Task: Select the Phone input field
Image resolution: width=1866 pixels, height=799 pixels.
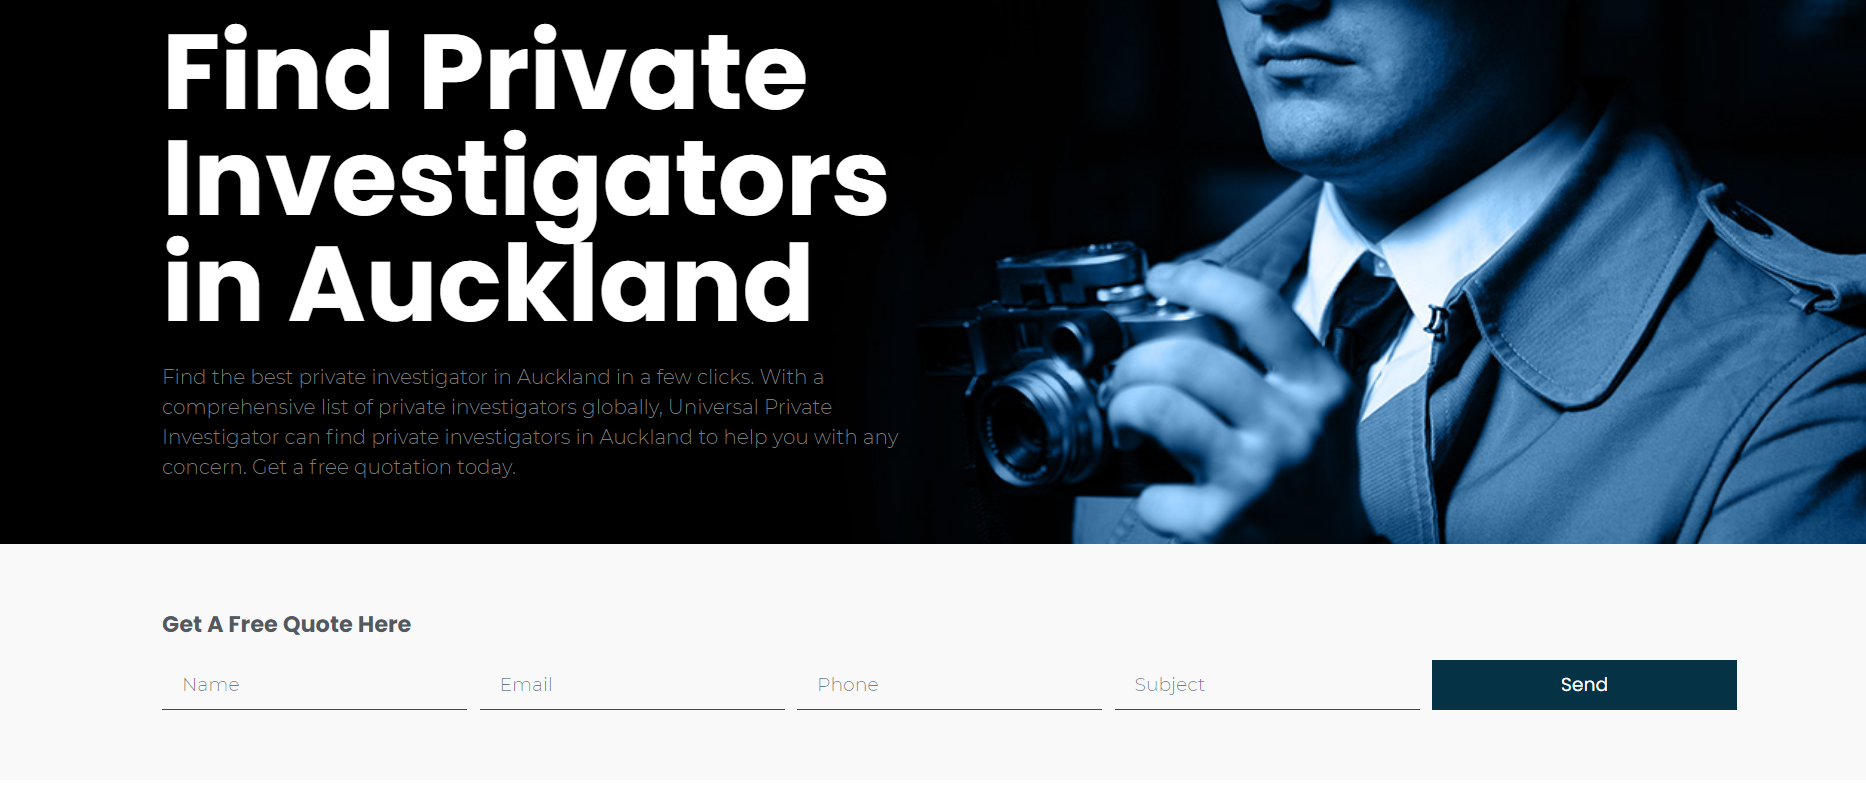Action: [949, 685]
